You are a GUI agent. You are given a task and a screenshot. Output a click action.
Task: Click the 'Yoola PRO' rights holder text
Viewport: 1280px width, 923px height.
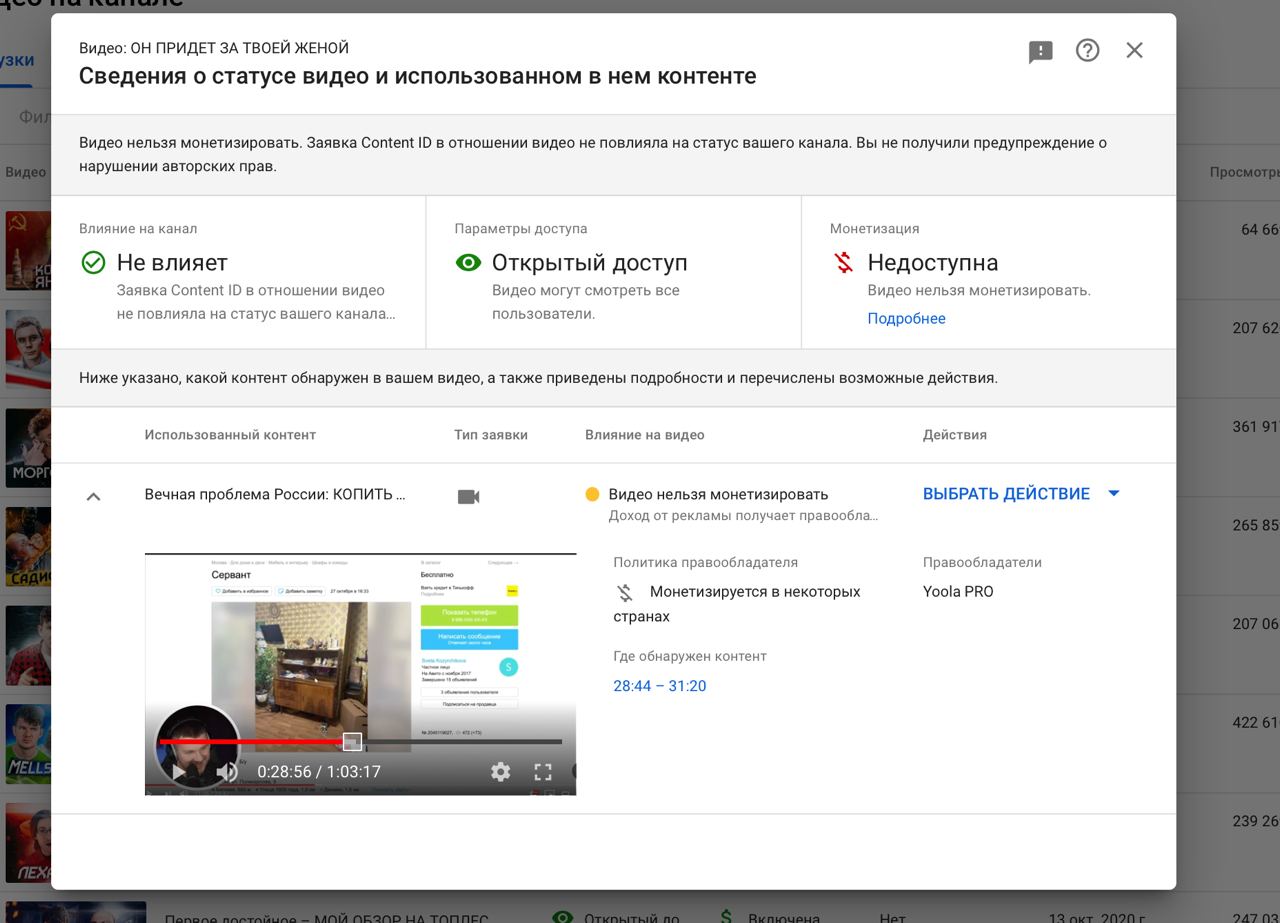tap(958, 591)
